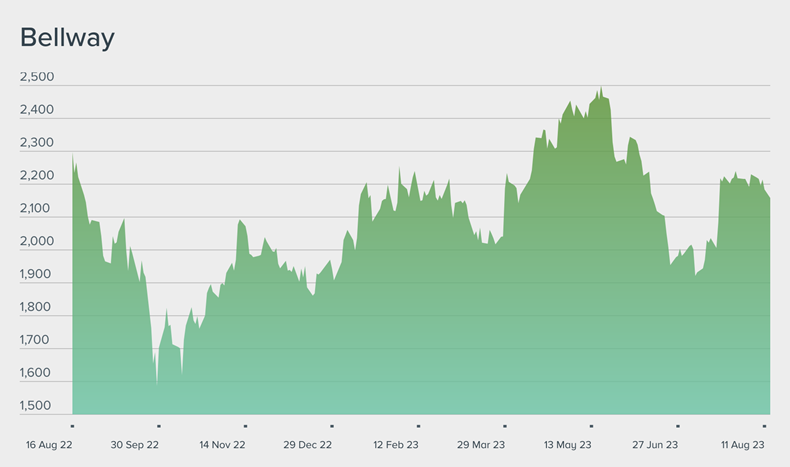Click the 1,800 price level label

pos(37,308)
